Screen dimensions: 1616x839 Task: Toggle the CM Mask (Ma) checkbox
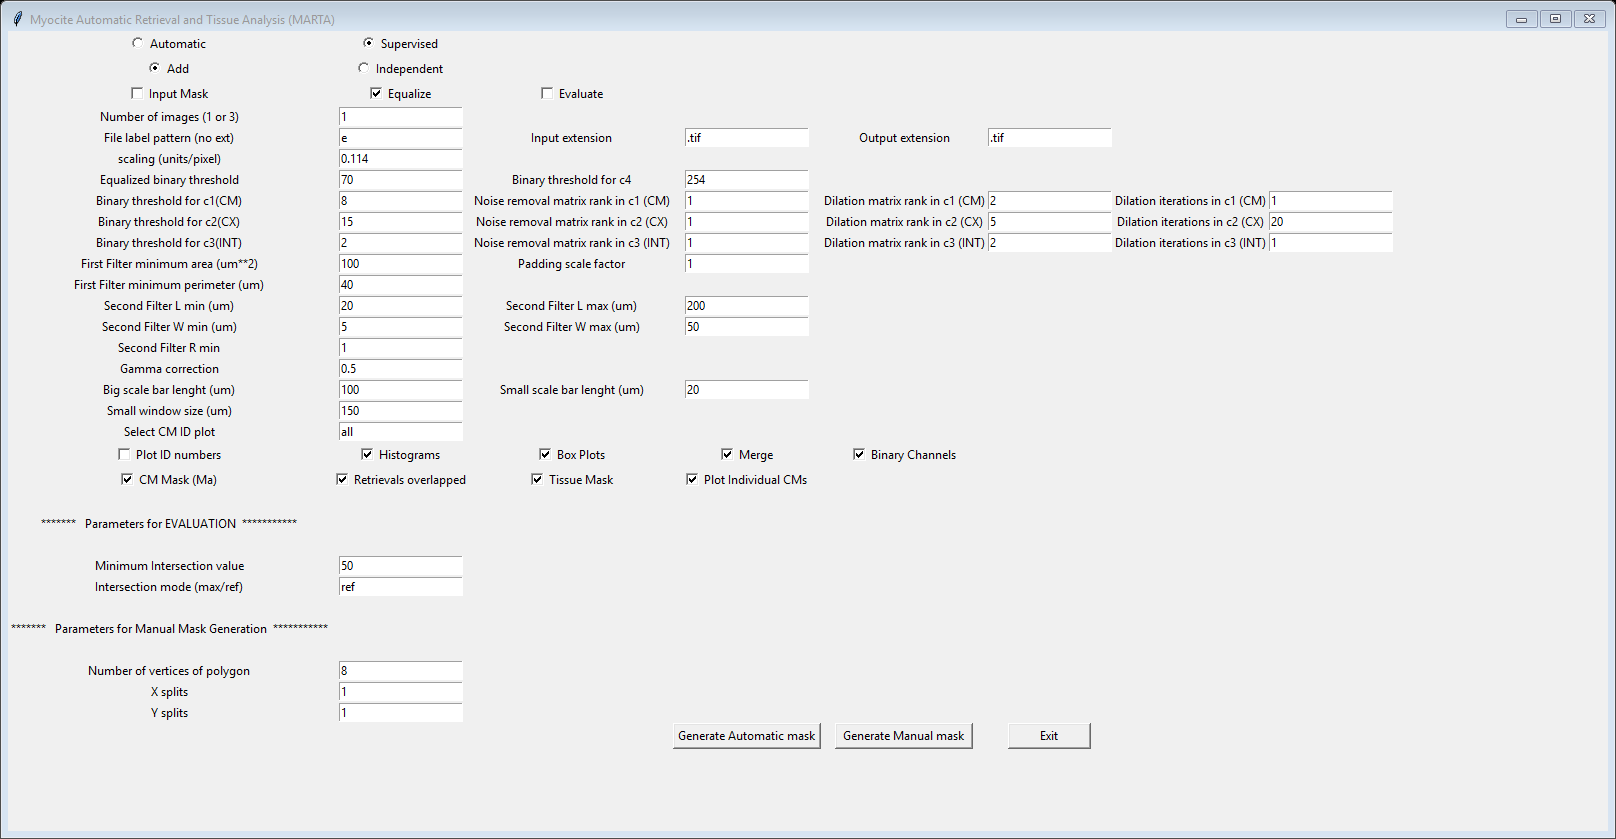pos(127,479)
